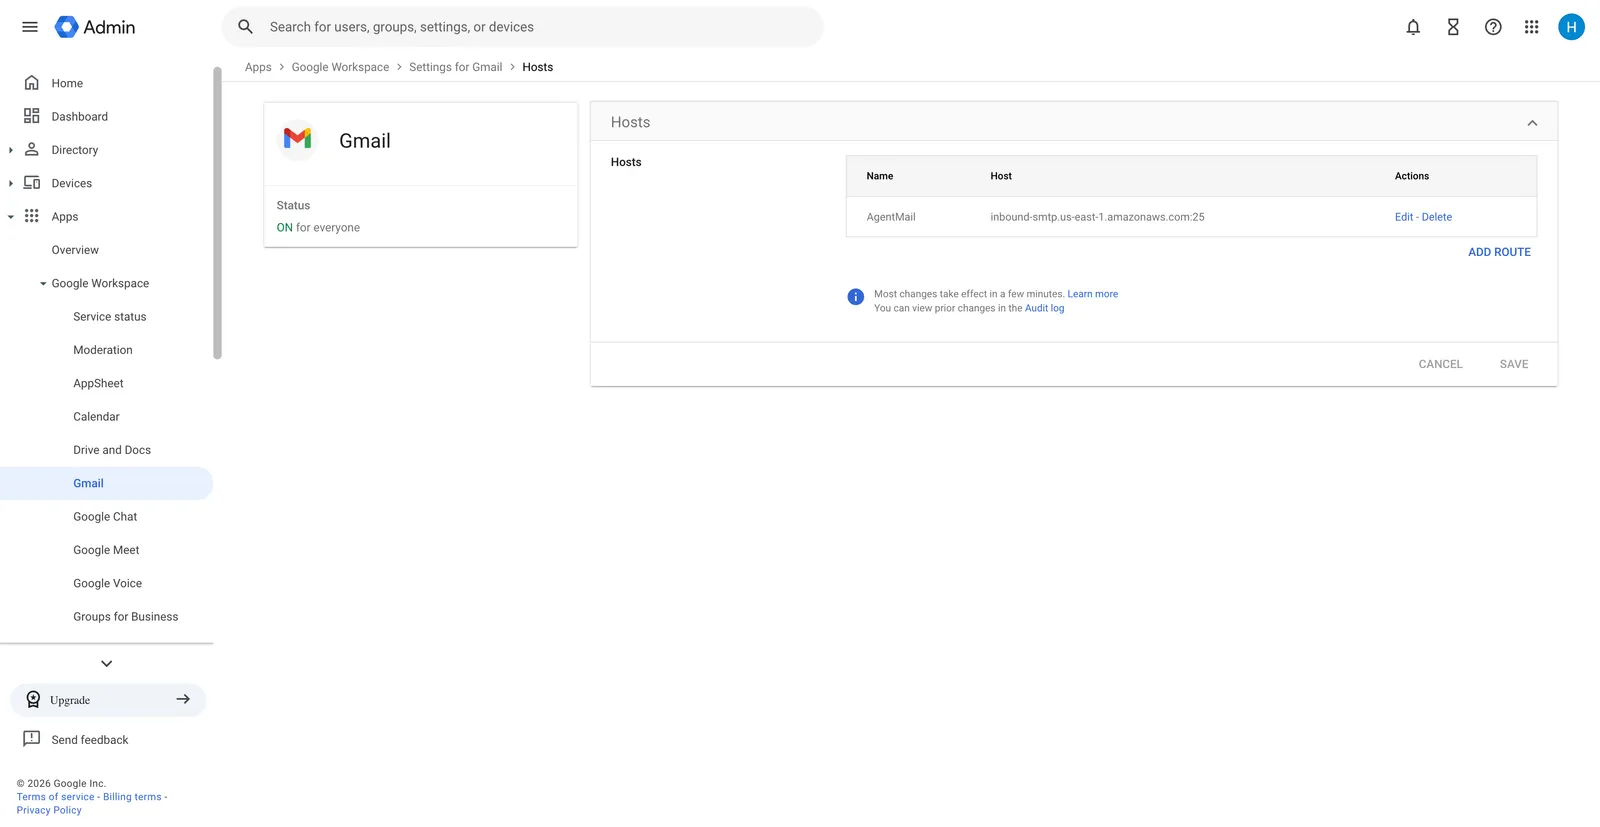Click the Upgrade badge icon
This screenshot has width=1600, height=827.
33,699
